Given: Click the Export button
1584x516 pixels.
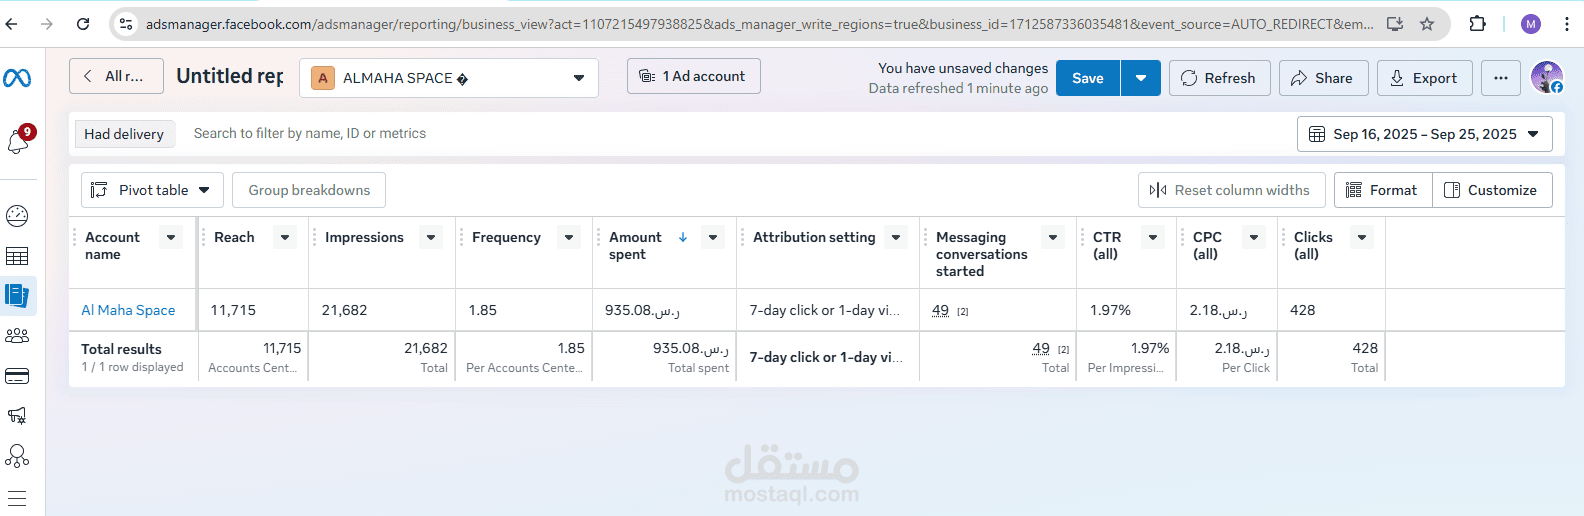Looking at the screenshot, I should tap(1424, 78).
